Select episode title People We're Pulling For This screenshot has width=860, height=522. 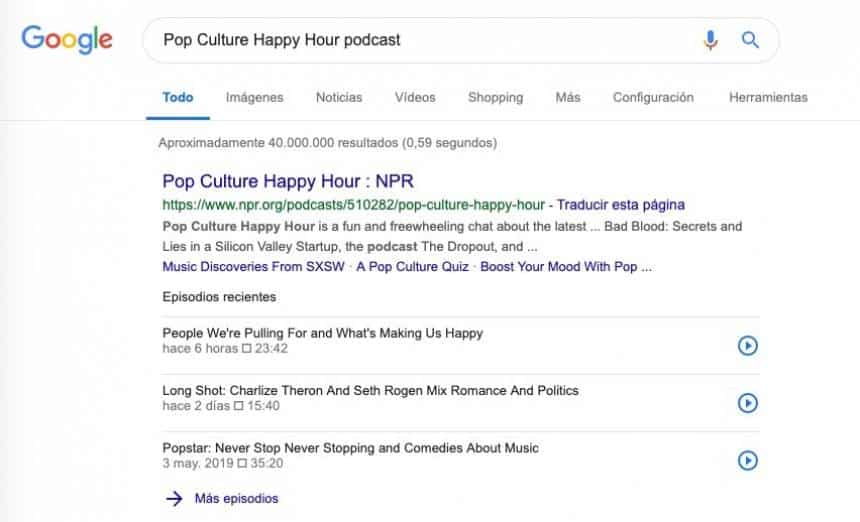click(x=322, y=333)
